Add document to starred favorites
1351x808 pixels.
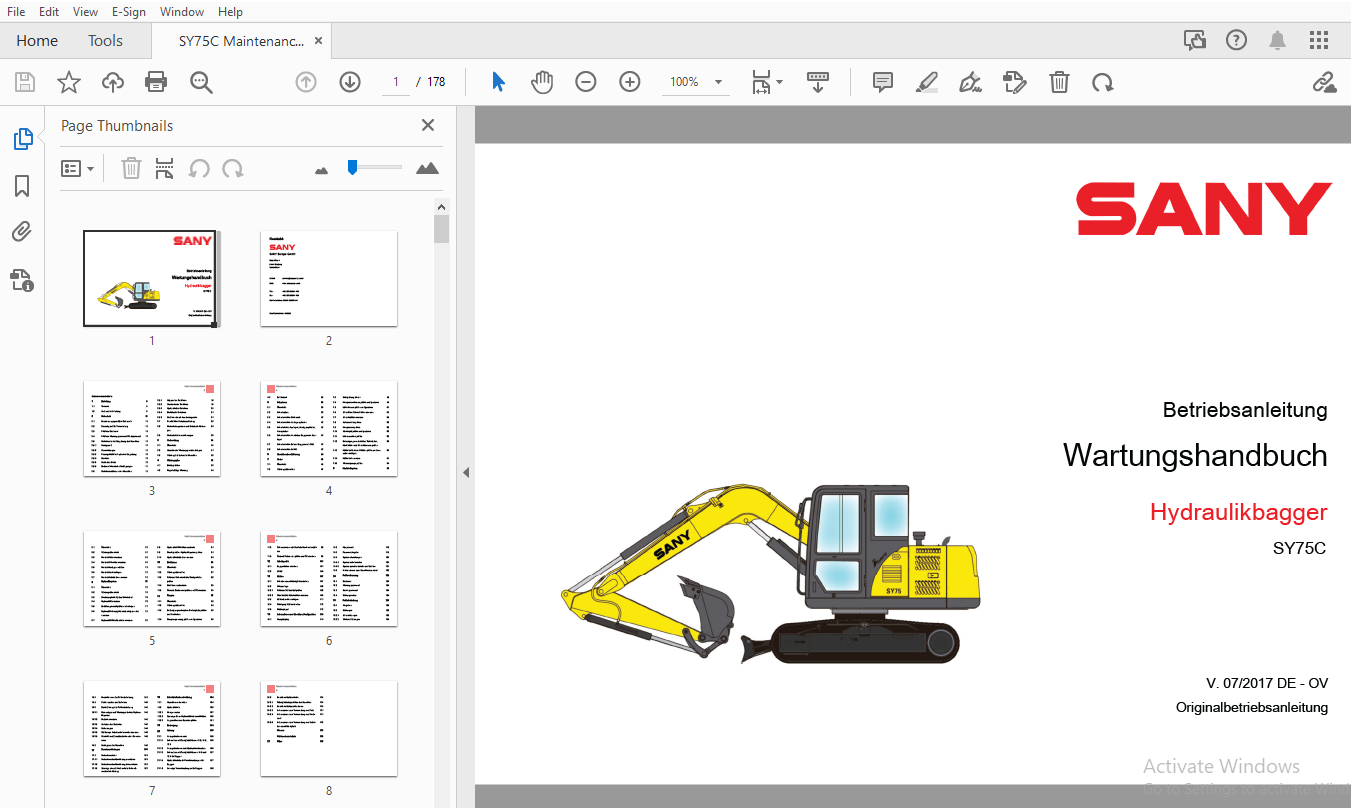(x=69, y=82)
